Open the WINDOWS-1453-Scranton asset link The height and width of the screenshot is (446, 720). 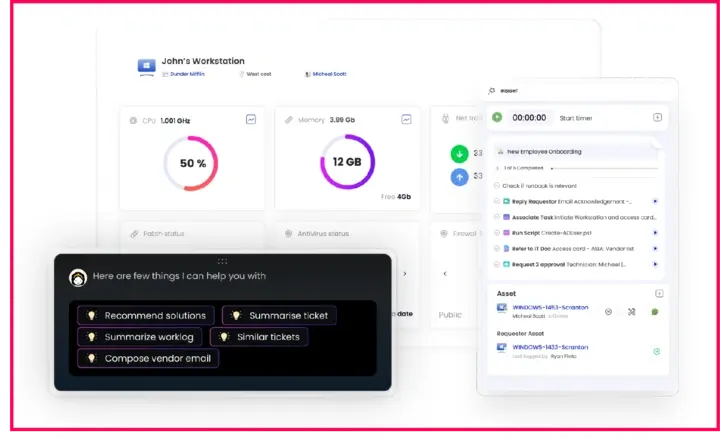click(550, 307)
